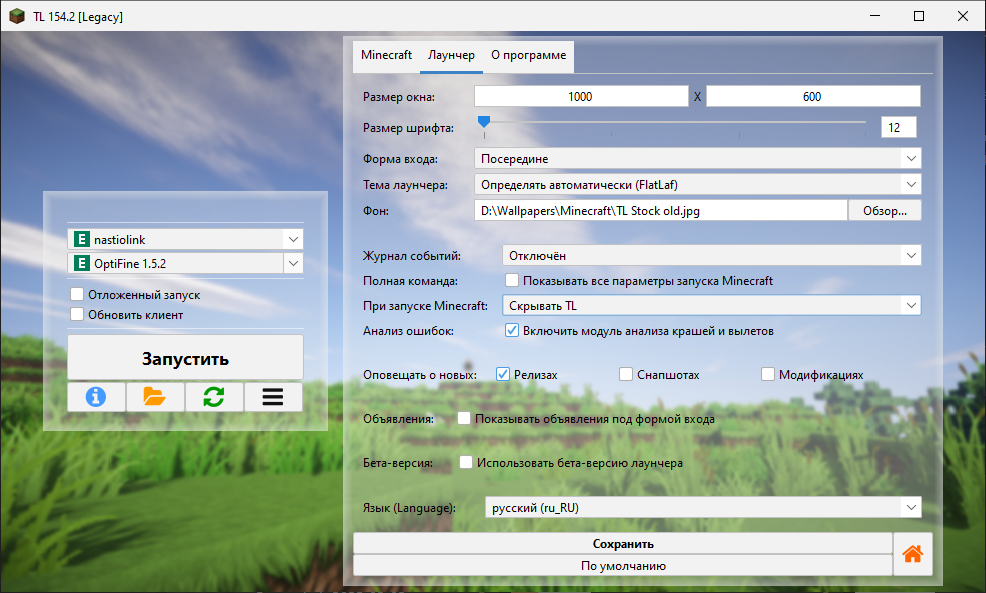Open the Язык (Language) dropdown
986x593 pixels.
tap(703, 507)
